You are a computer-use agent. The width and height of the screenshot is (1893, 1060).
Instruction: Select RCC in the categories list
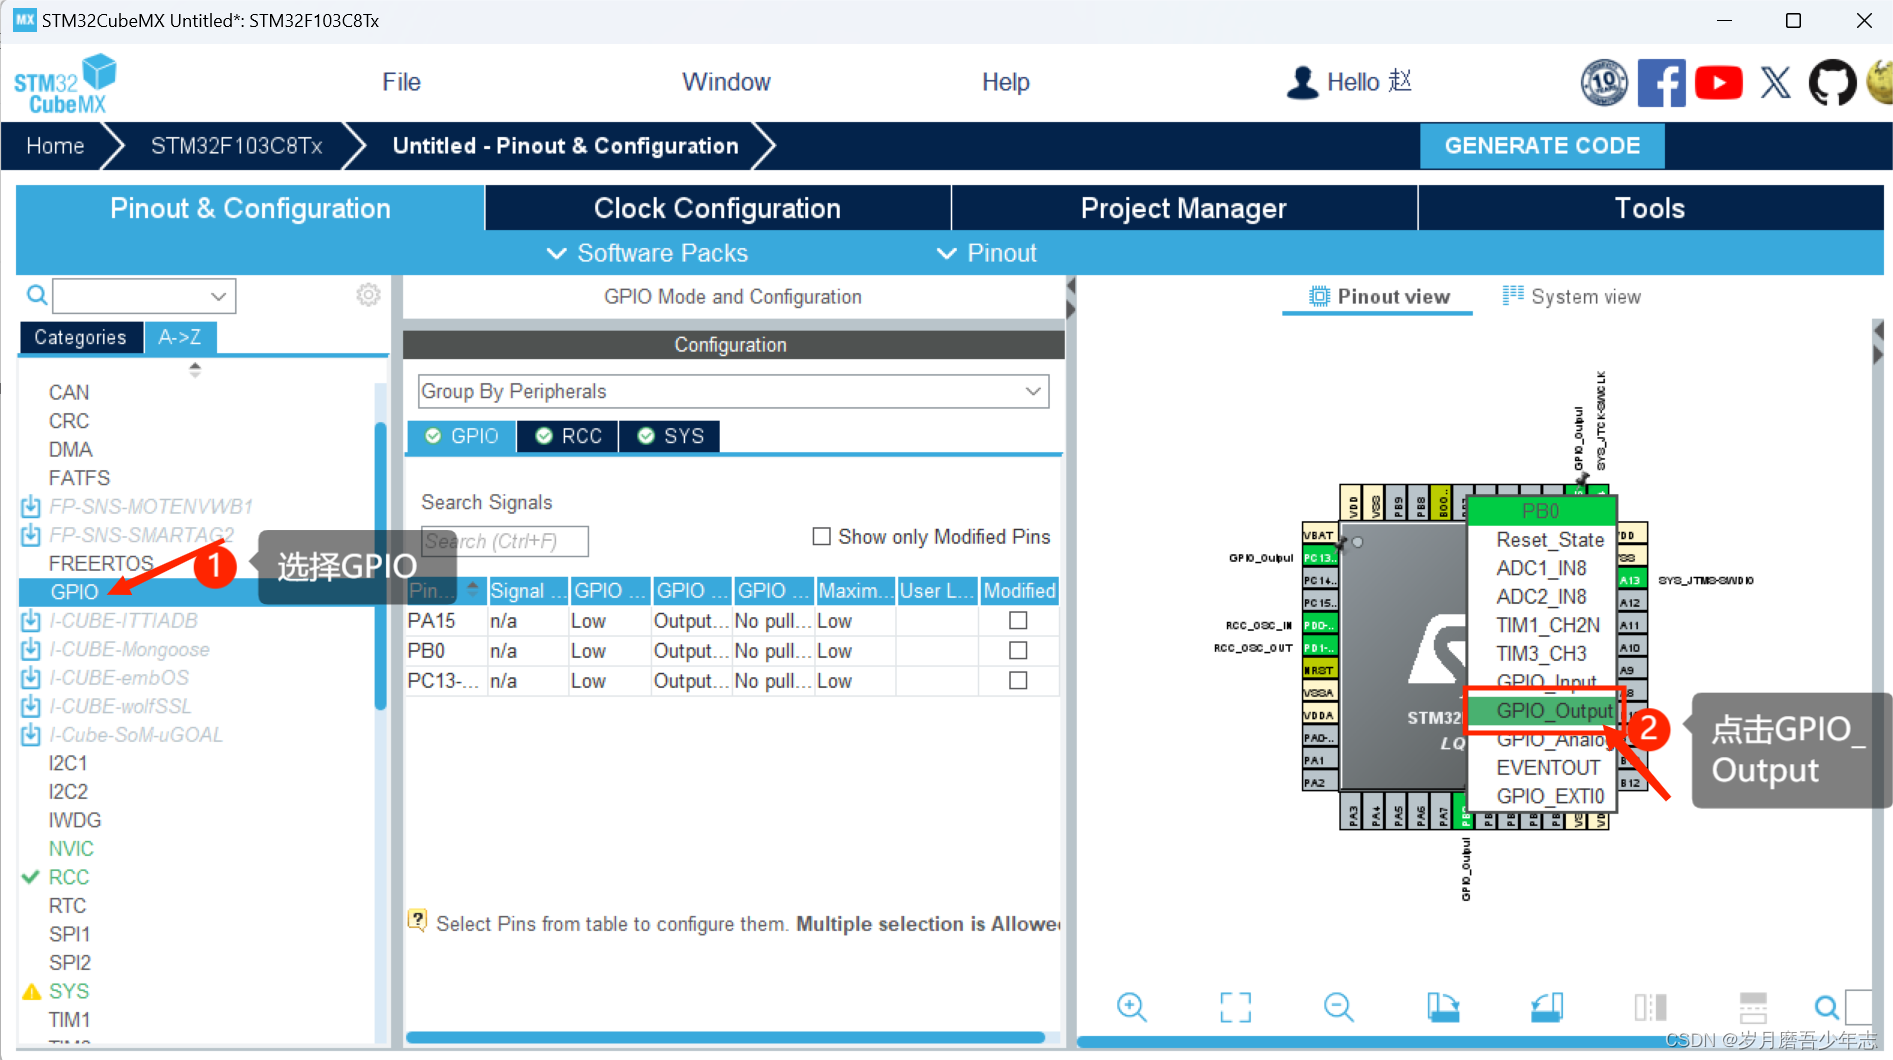click(x=69, y=877)
